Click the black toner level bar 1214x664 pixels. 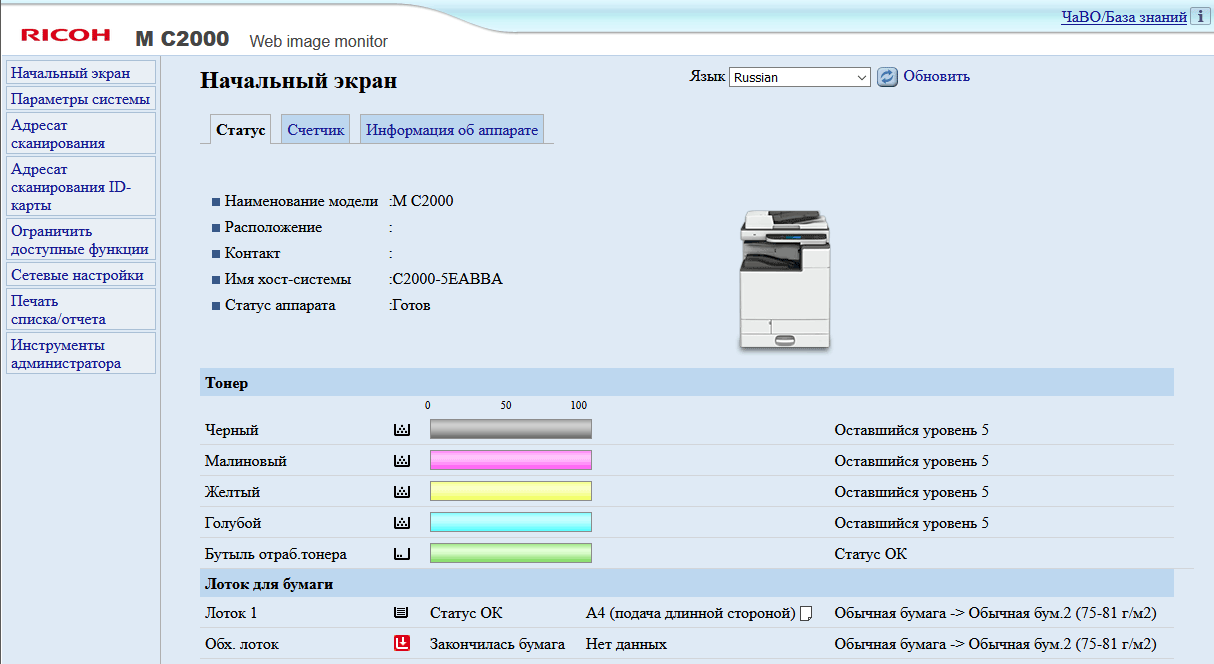tap(511, 430)
